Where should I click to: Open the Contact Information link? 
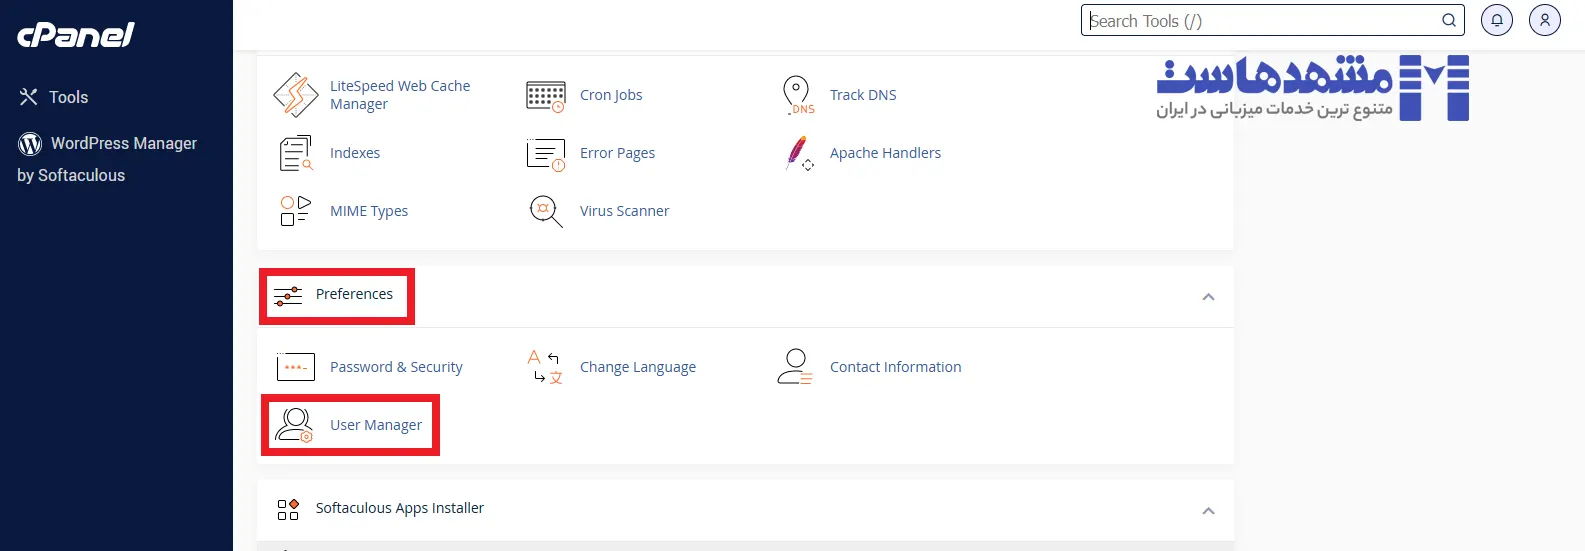(895, 367)
